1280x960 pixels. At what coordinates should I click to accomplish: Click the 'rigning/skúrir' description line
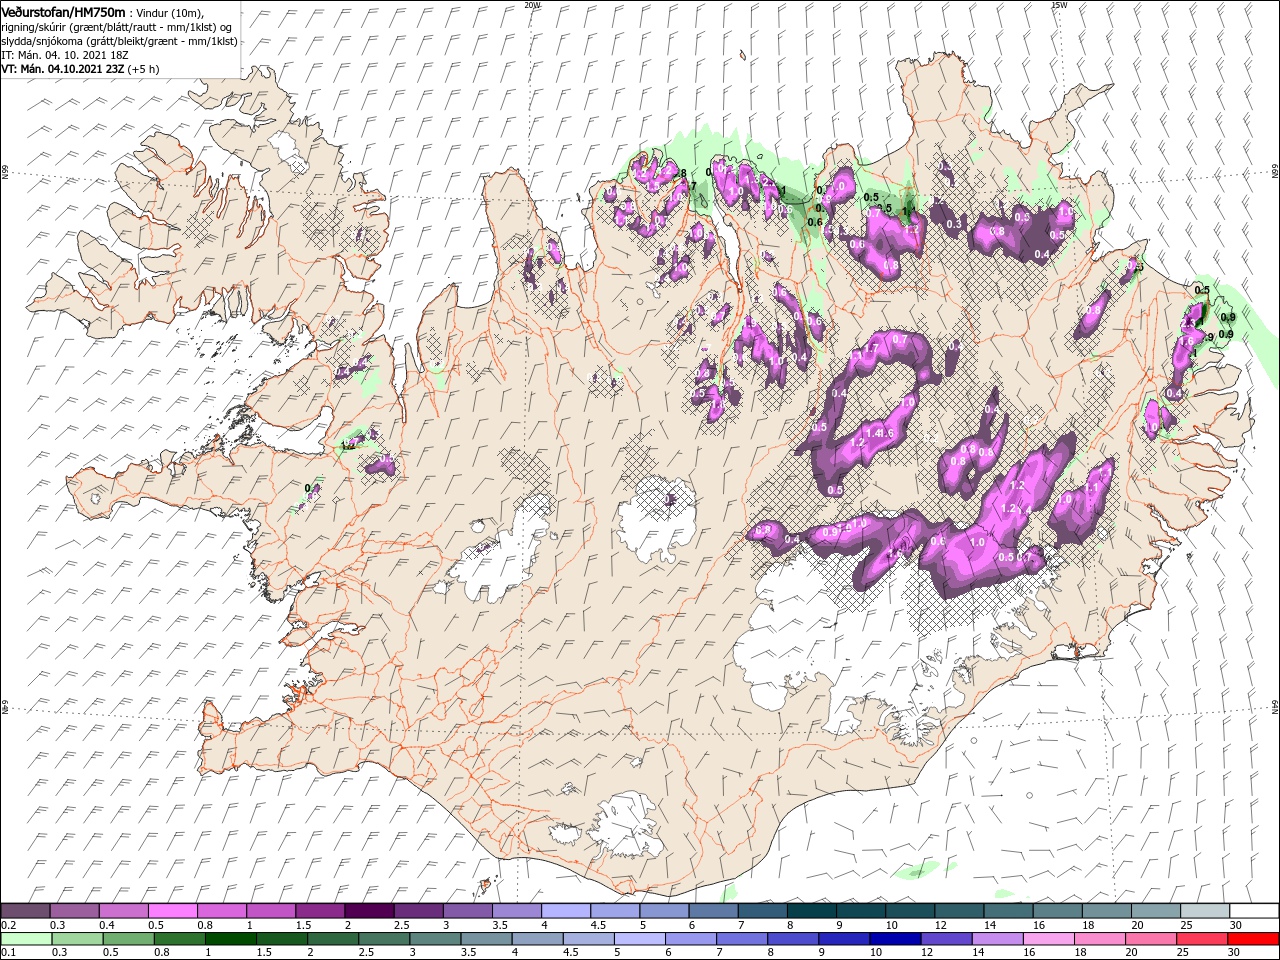click(116, 27)
